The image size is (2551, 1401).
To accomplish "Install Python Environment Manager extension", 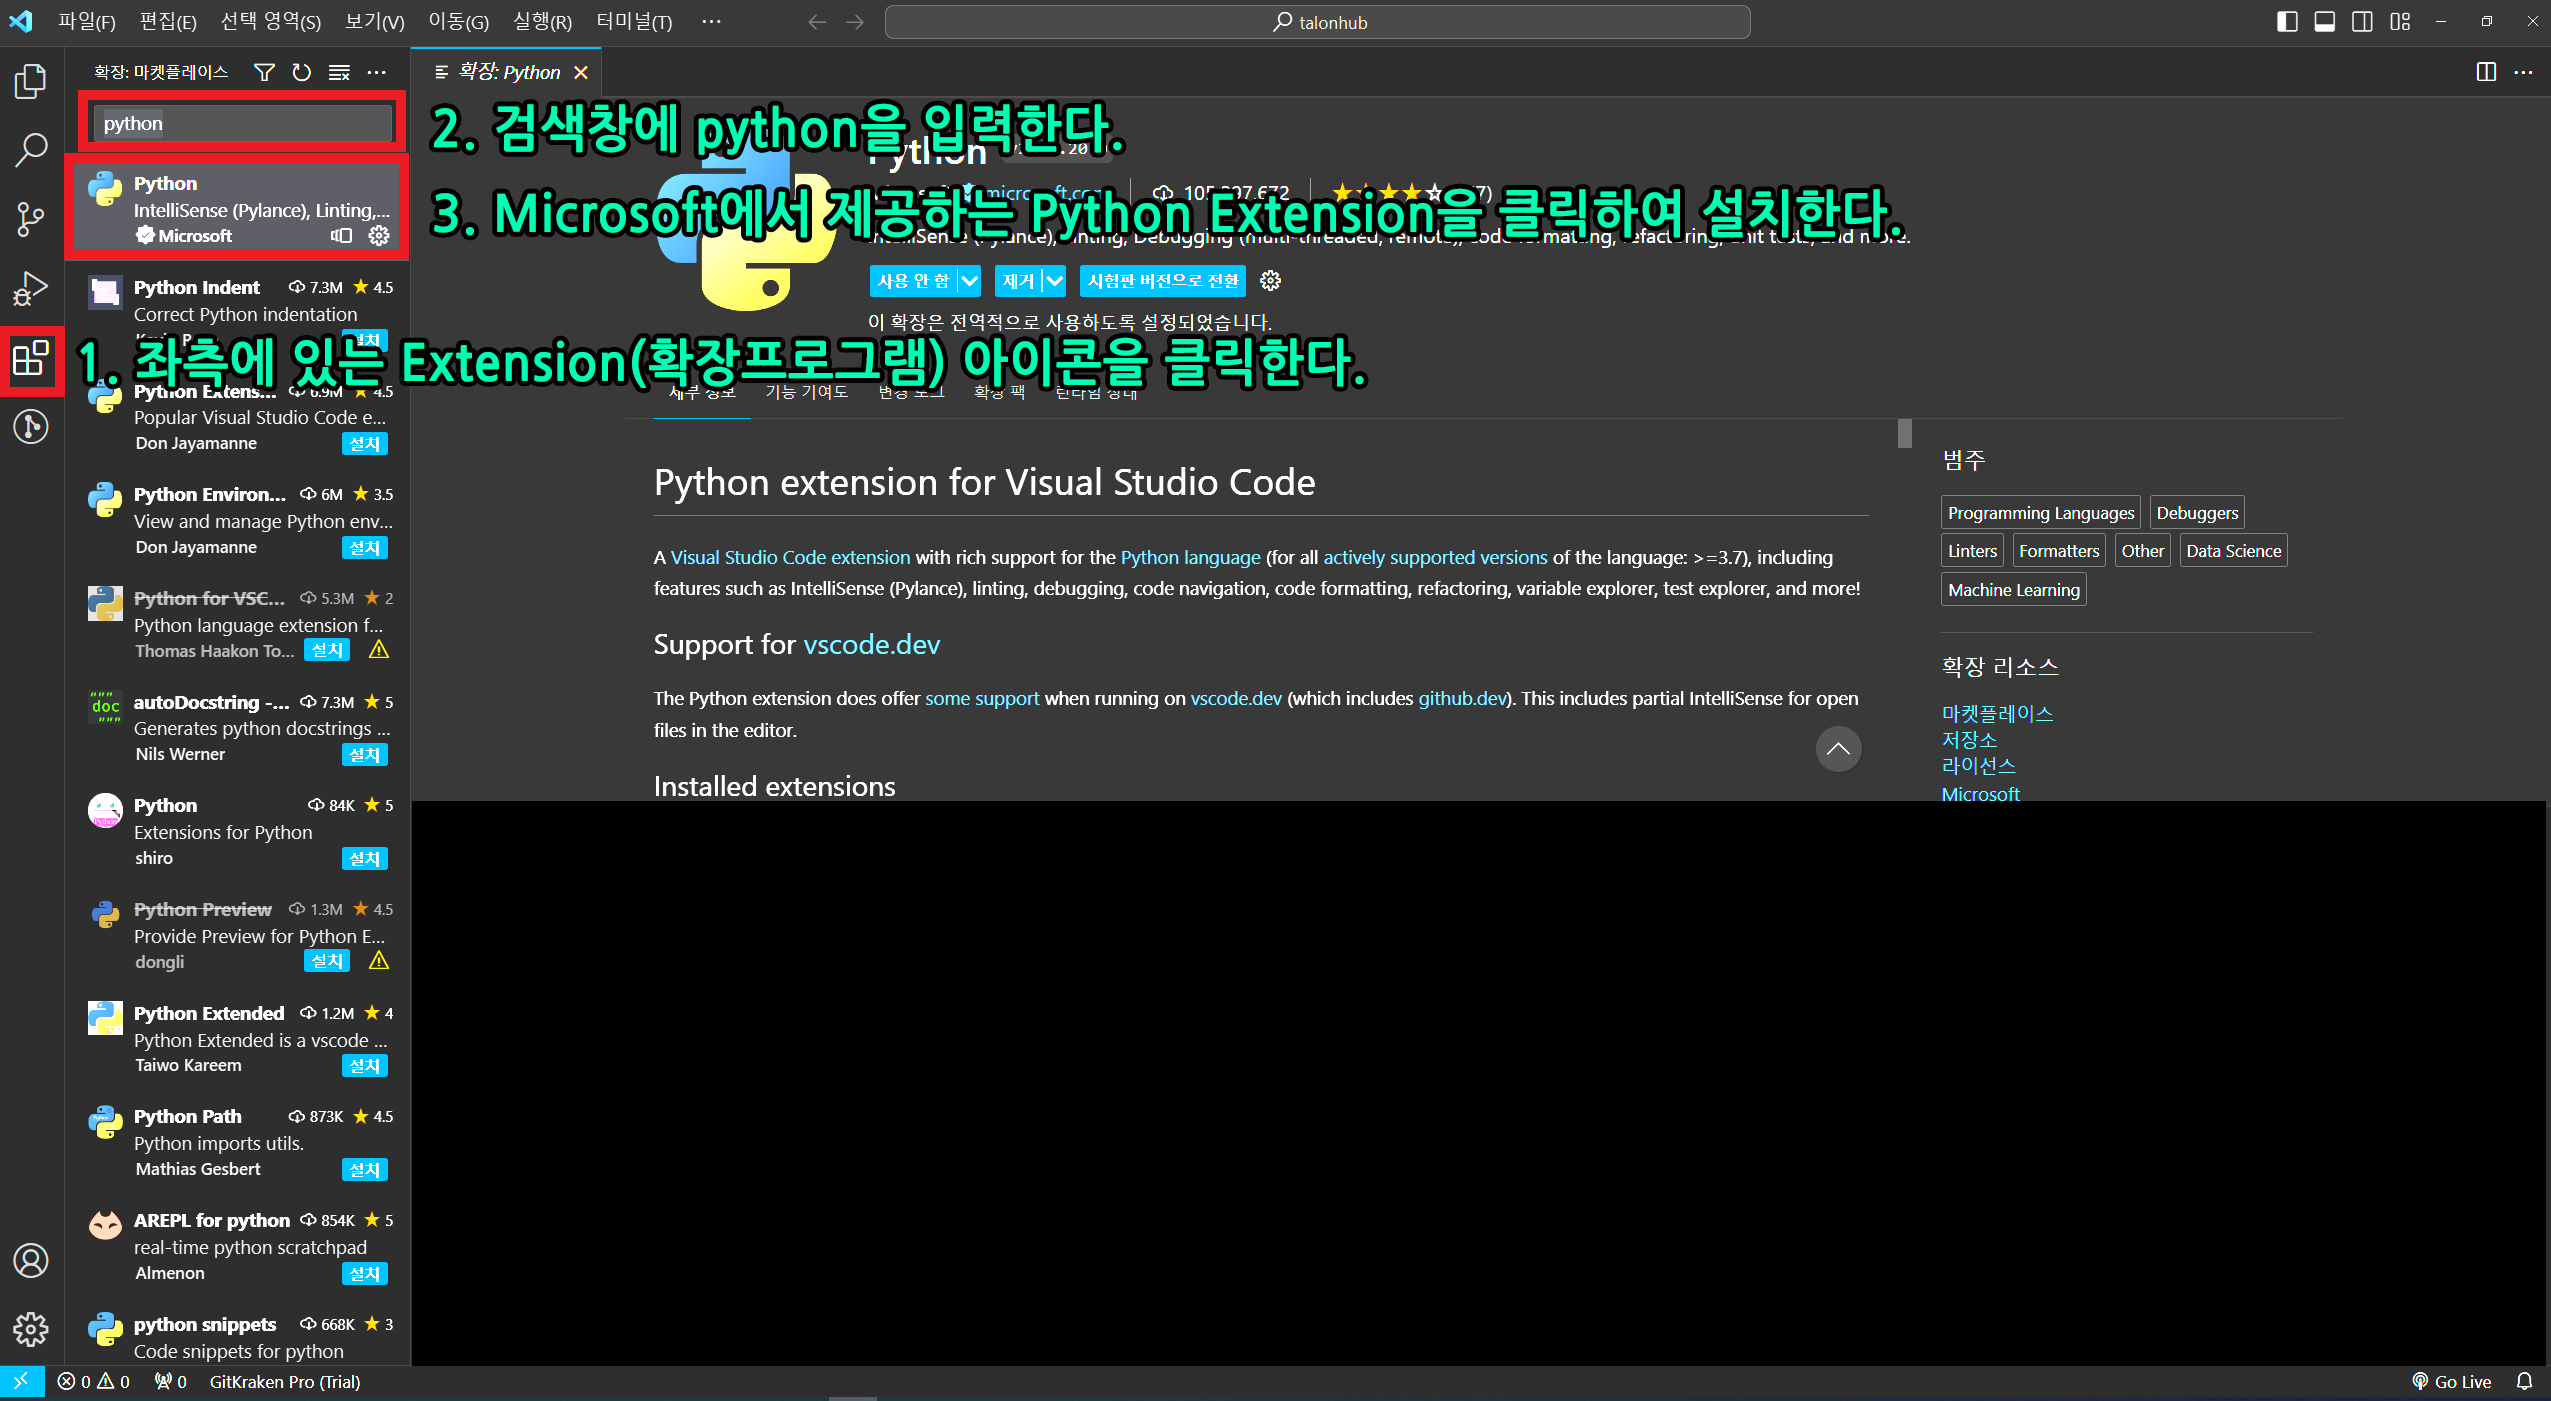I will click(x=364, y=547).
